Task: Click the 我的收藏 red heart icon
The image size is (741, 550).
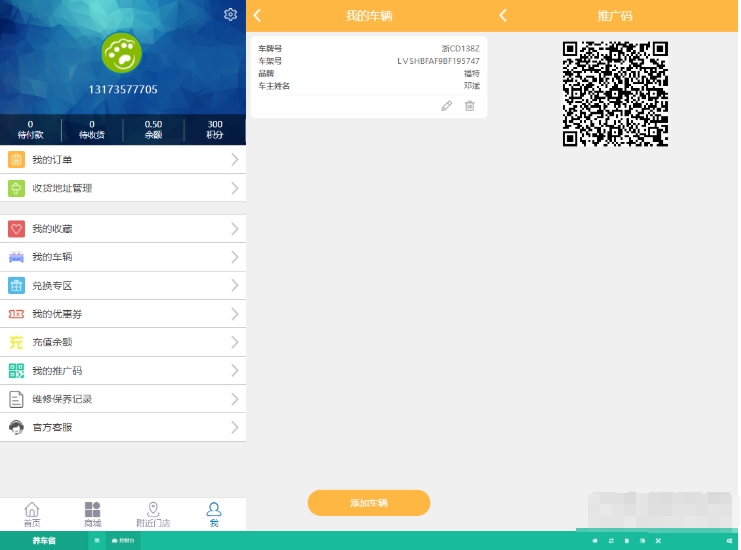Action: (x=16, y=229)
